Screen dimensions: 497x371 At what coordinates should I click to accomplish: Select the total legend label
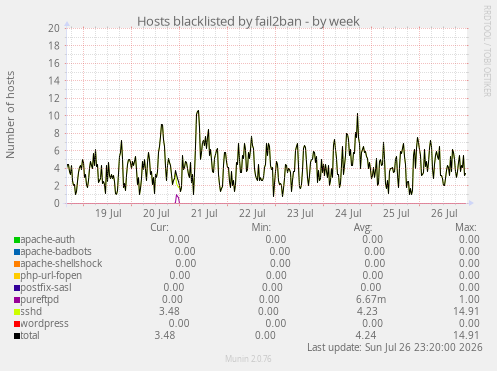coord(30,335)
